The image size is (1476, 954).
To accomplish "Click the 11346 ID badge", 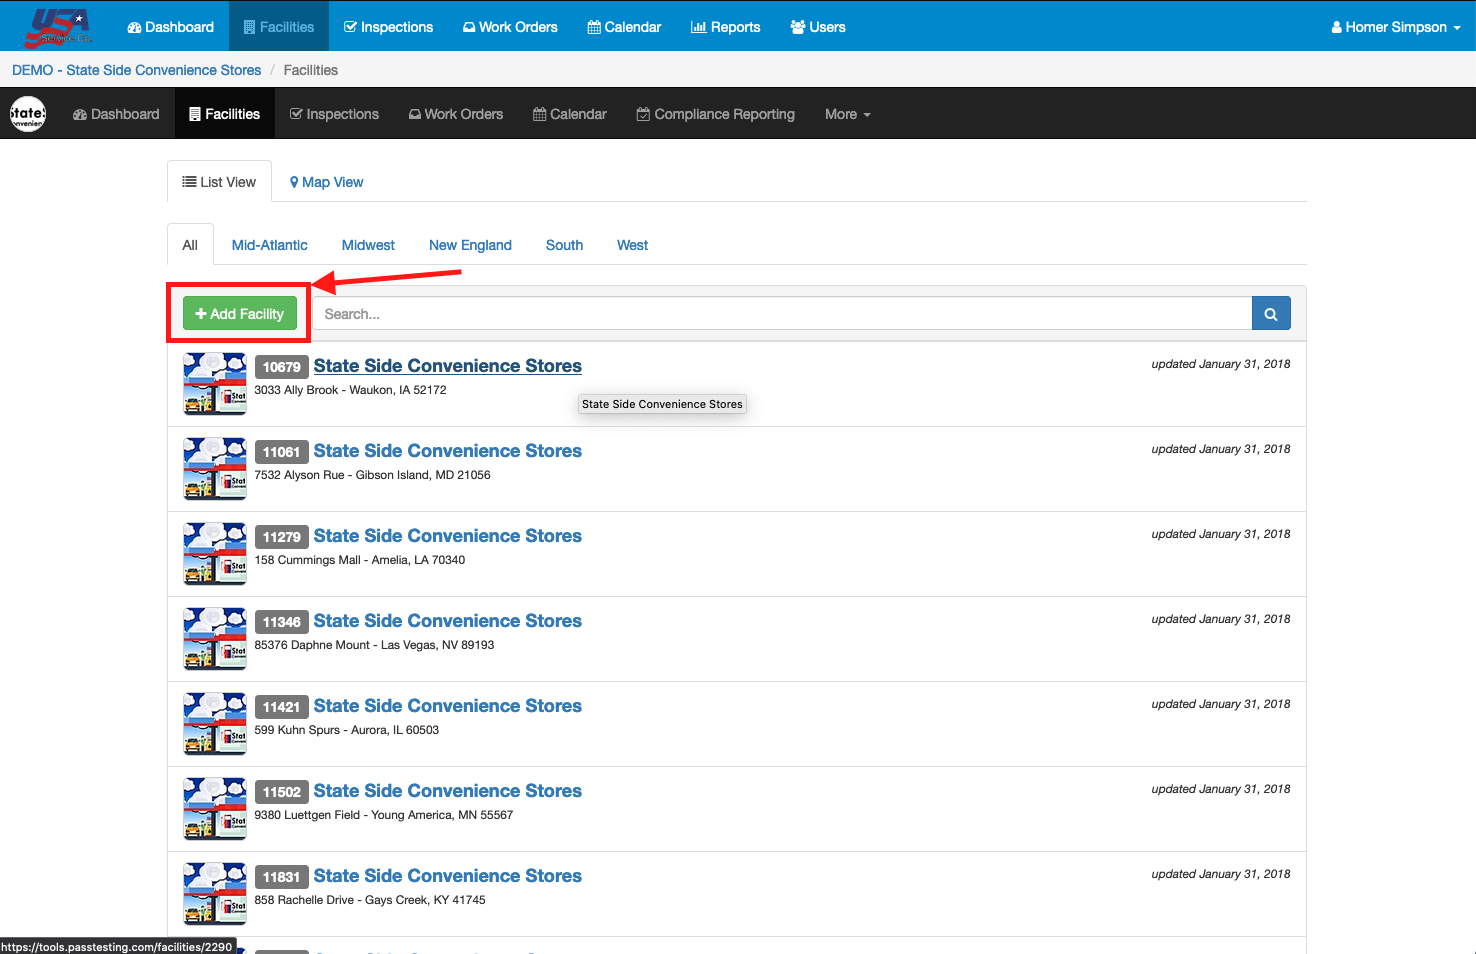I will click(x=282, y=622).
